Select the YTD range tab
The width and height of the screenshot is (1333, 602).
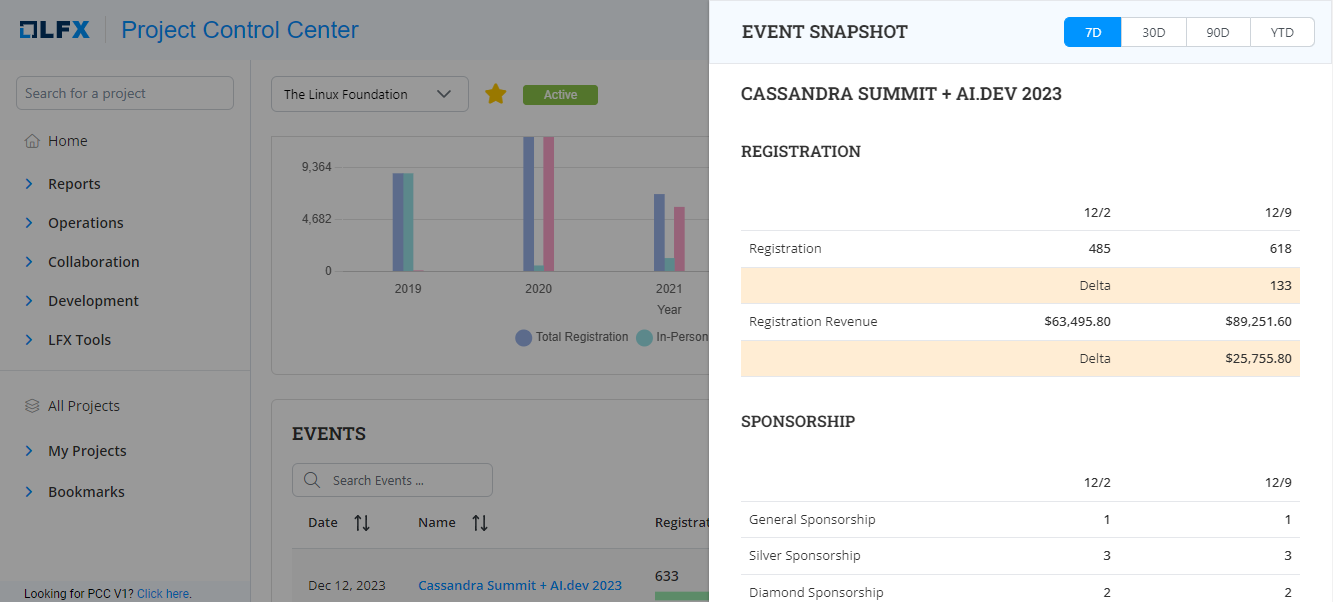(1282, 32)
